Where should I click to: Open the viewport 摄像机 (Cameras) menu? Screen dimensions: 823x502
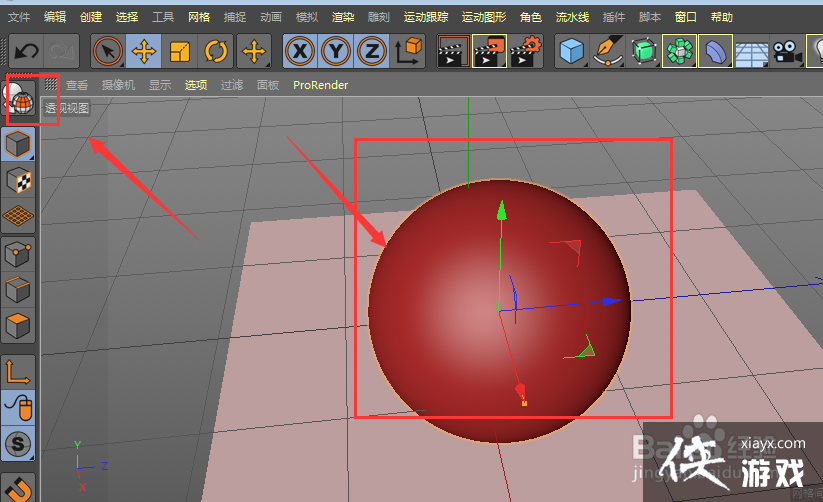(x=118, y=85)
